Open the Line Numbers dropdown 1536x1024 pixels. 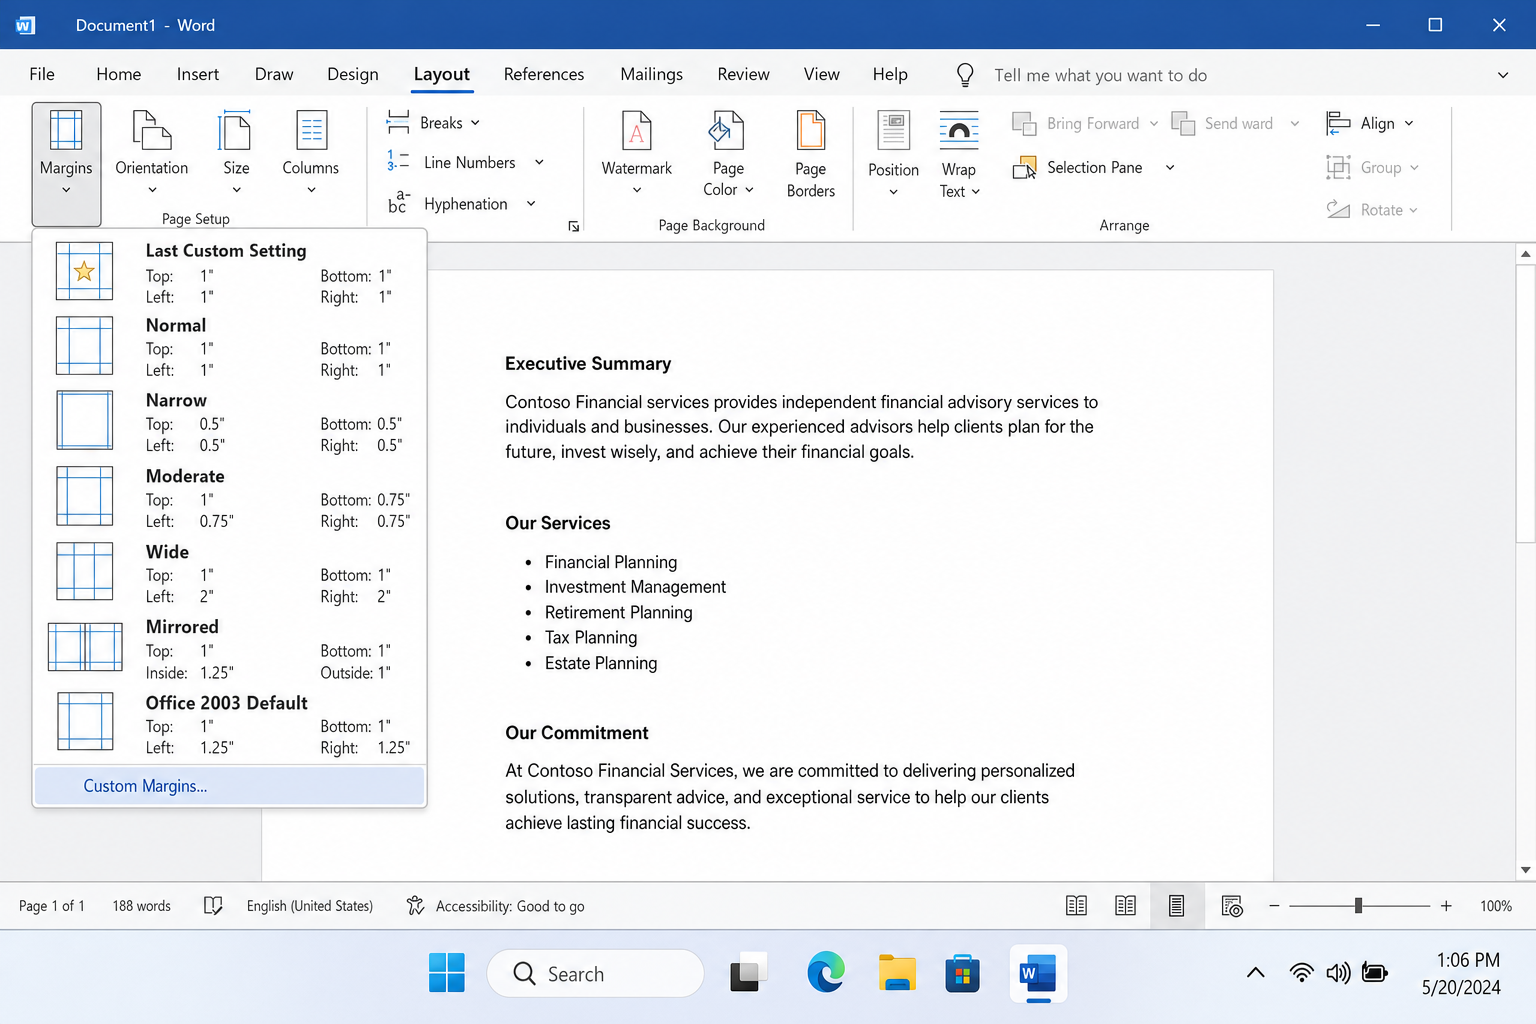coord(466,162)
